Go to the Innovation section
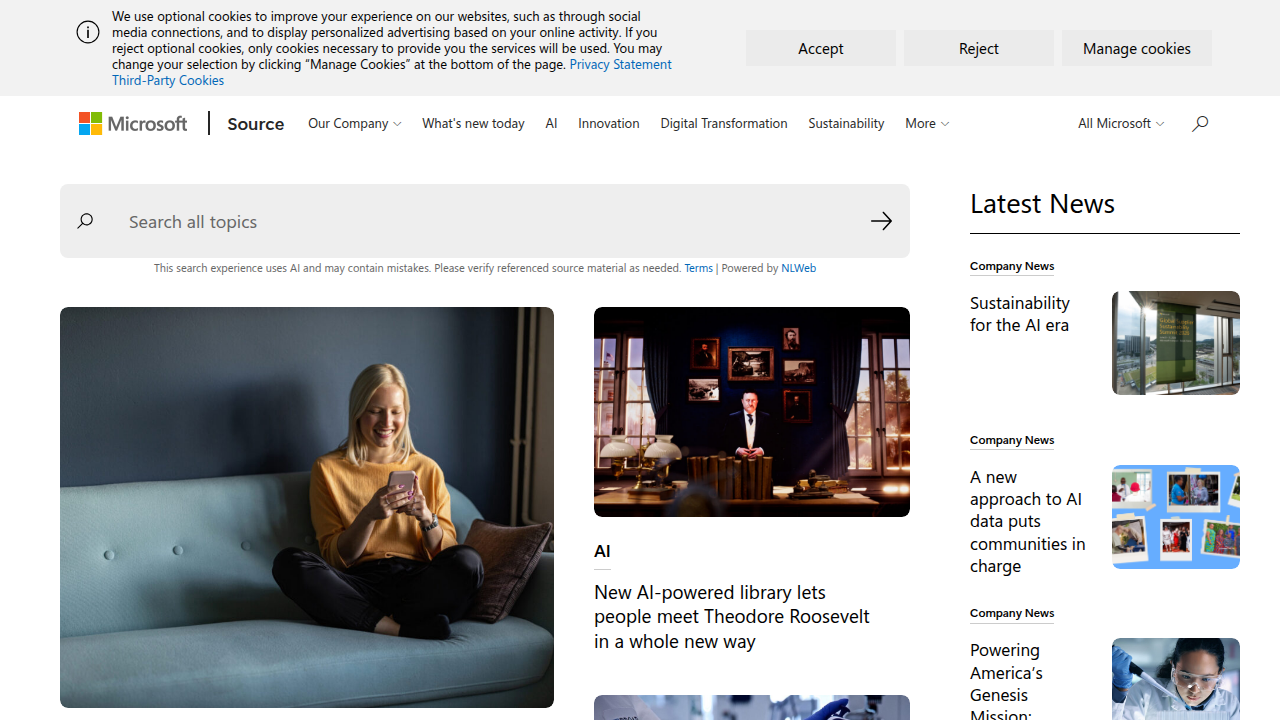The width and height of the screenshot is (1280, 720). 608,123
